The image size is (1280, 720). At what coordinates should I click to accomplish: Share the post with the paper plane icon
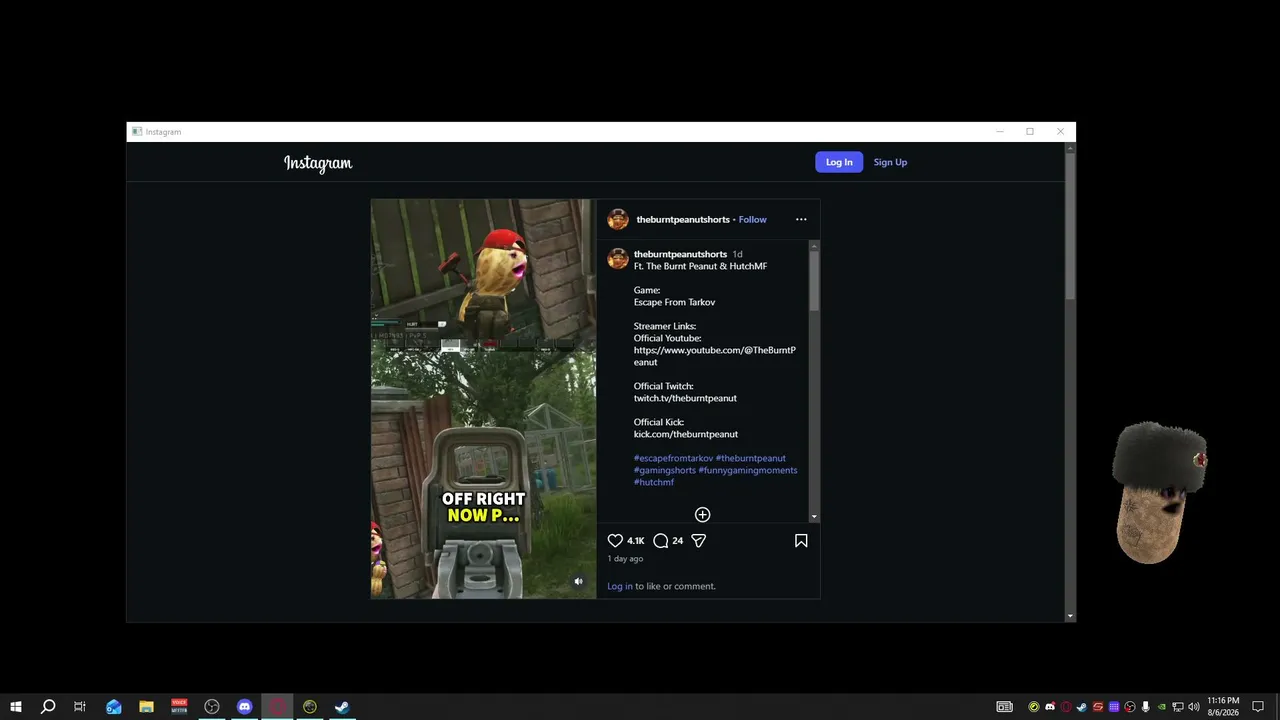click(699, 541)
